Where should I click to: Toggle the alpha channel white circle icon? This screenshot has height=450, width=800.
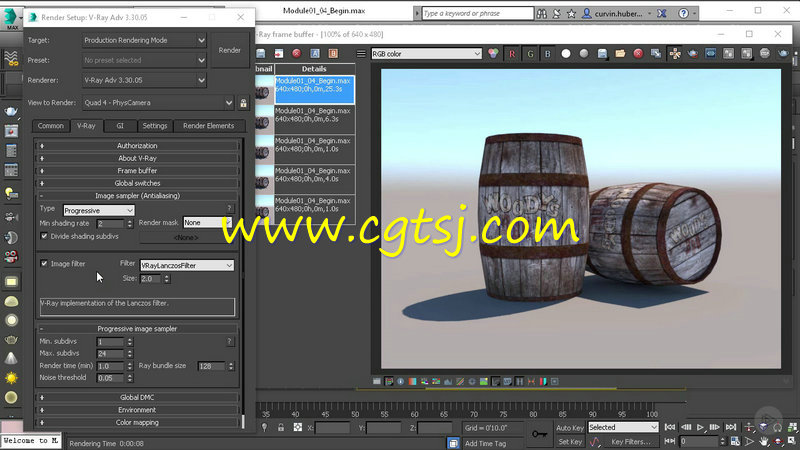tap(566, 54)
